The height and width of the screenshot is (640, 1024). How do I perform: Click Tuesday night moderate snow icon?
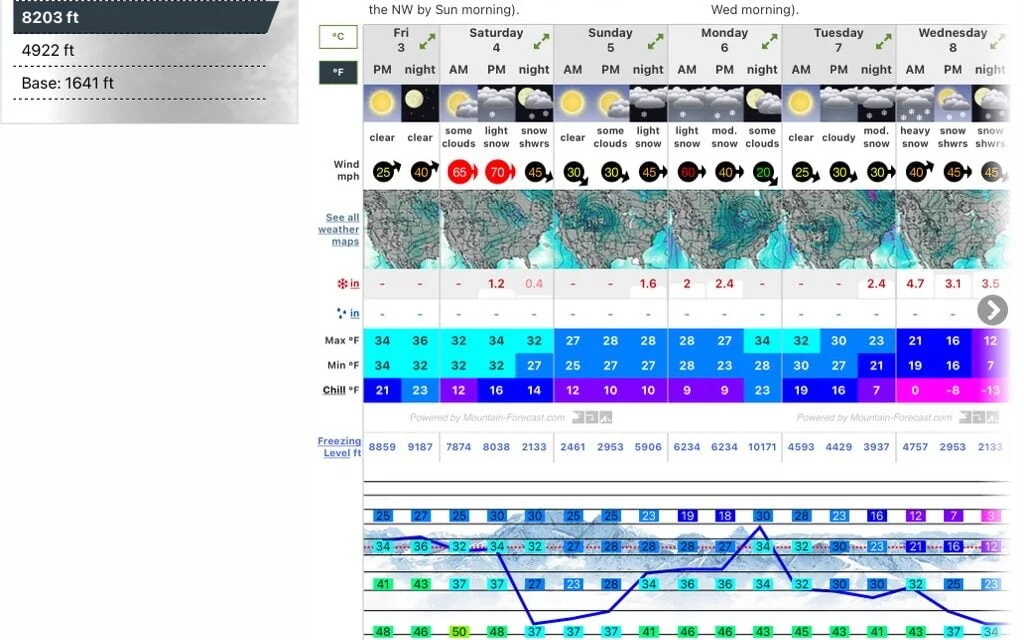(876, 103)
